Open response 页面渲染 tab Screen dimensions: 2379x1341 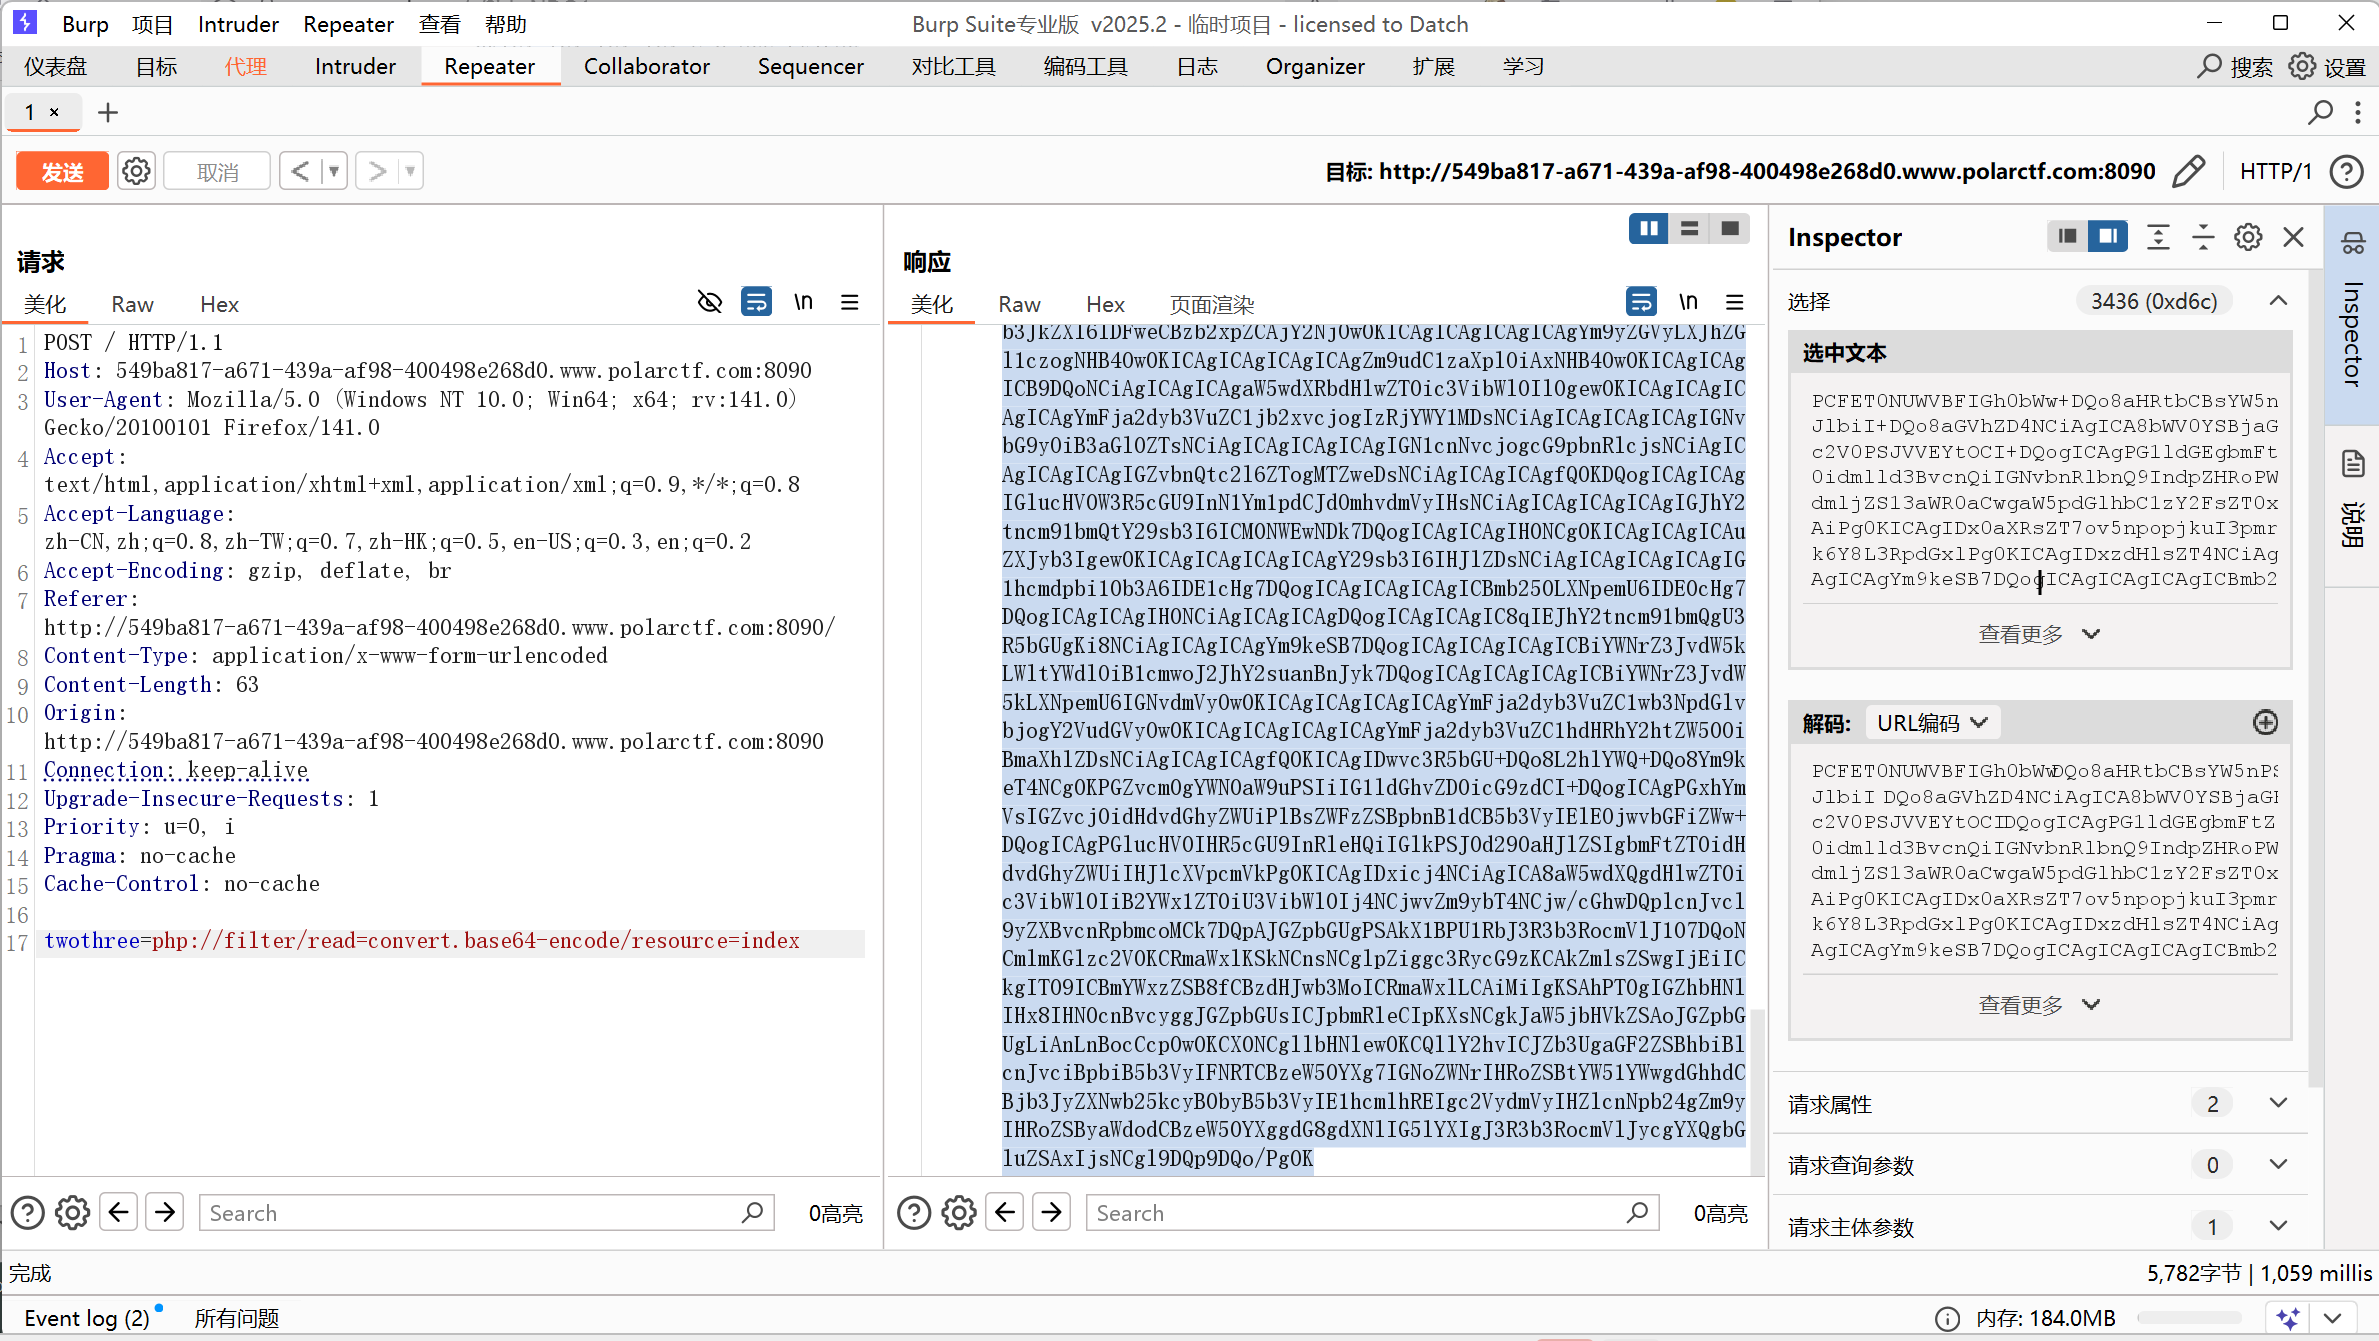(1211, 304)
